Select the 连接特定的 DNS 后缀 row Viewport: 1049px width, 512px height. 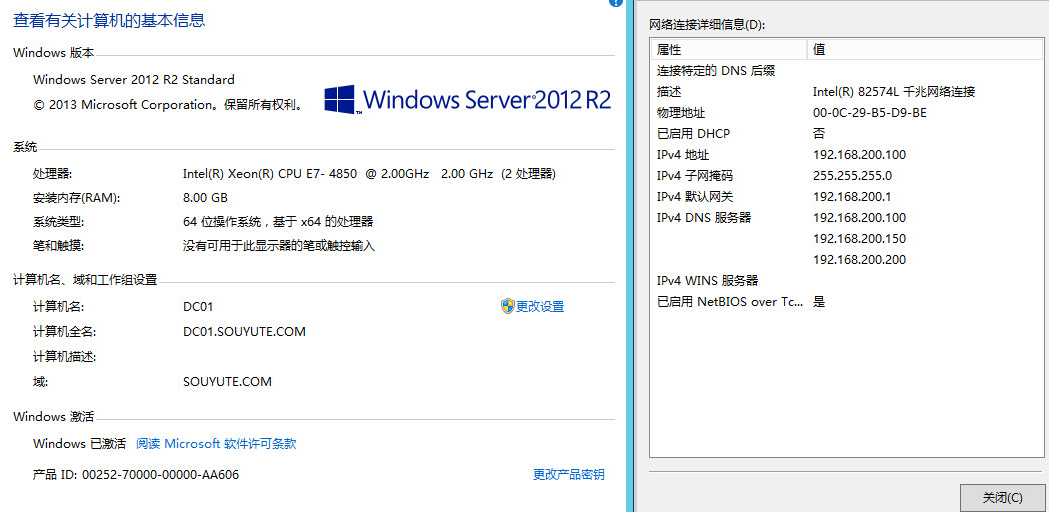pos(847,71)
